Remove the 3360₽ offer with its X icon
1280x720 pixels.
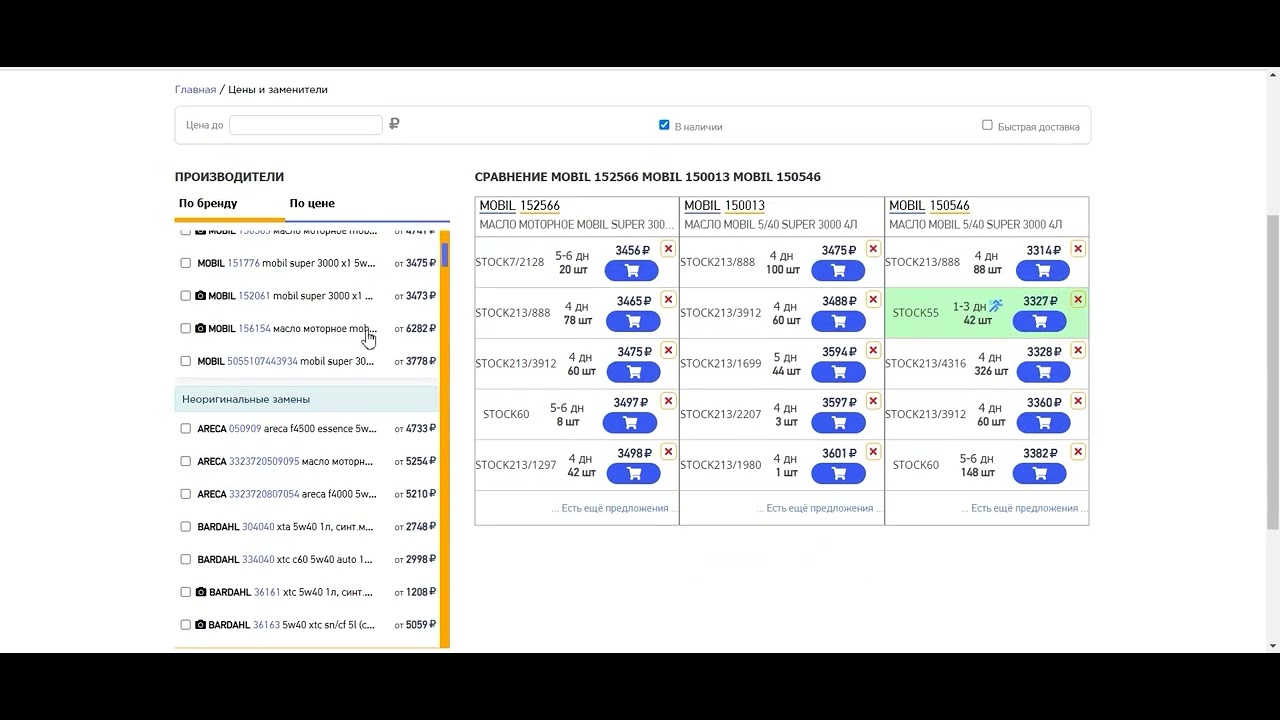1078,401
